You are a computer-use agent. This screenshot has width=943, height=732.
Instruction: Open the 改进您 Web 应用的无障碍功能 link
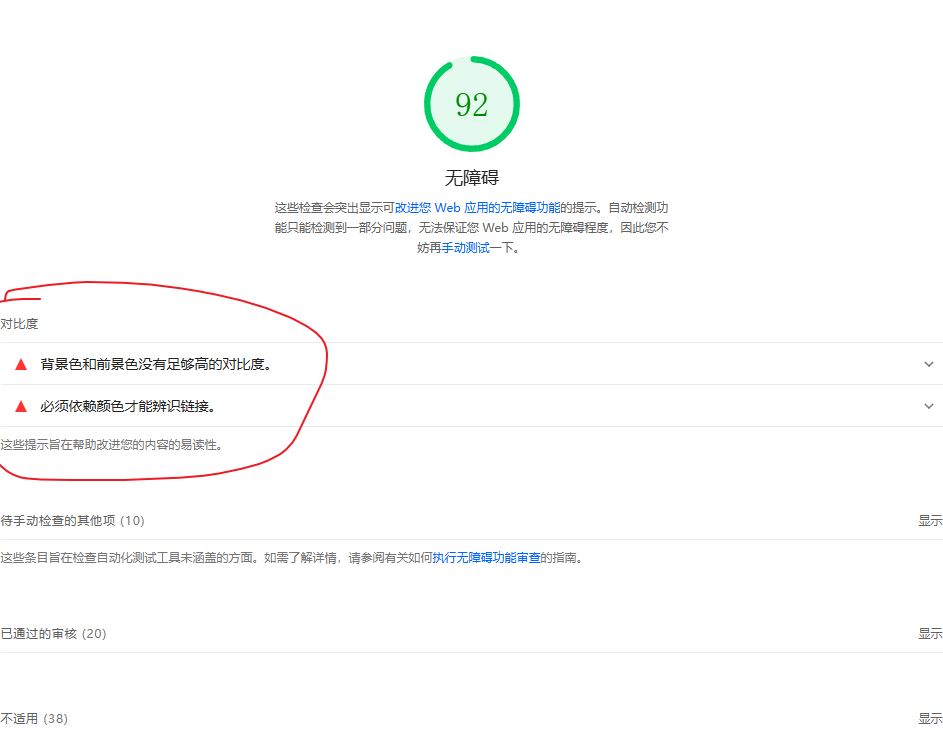coord(477,208)
